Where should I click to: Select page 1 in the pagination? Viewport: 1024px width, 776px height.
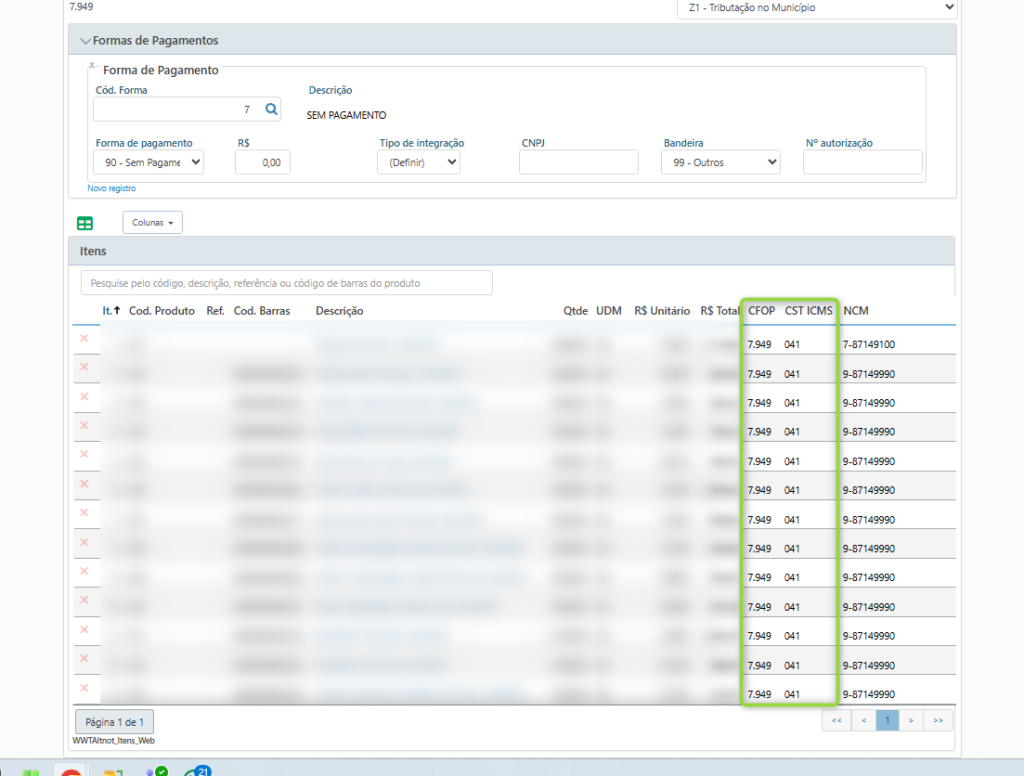tap(887, 720)
